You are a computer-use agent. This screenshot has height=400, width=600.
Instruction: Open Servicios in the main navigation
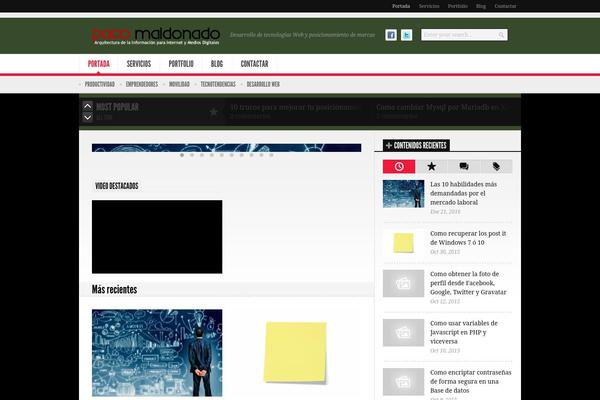coord(139,64)
